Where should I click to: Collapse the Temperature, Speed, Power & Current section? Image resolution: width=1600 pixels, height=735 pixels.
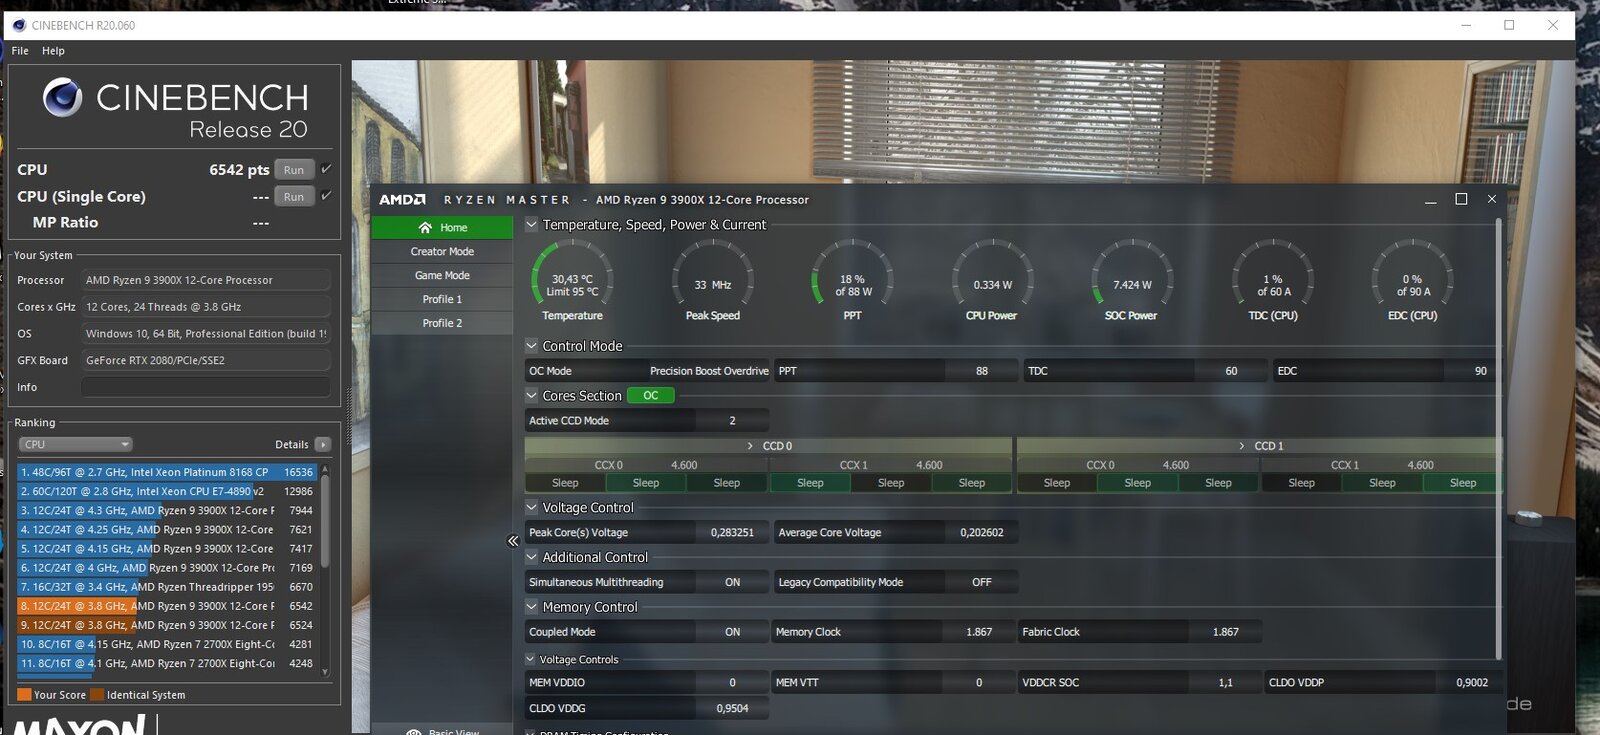(532, 225)
